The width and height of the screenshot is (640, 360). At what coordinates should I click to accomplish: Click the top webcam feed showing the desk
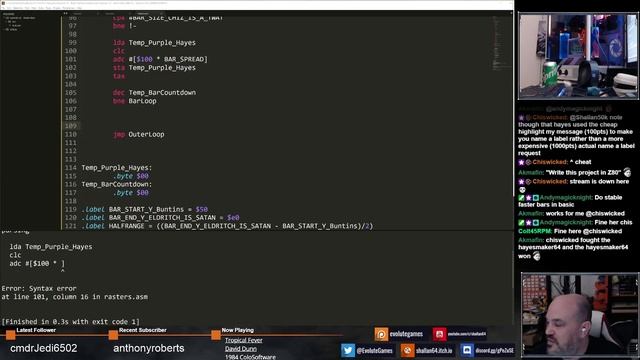(578, 56)
